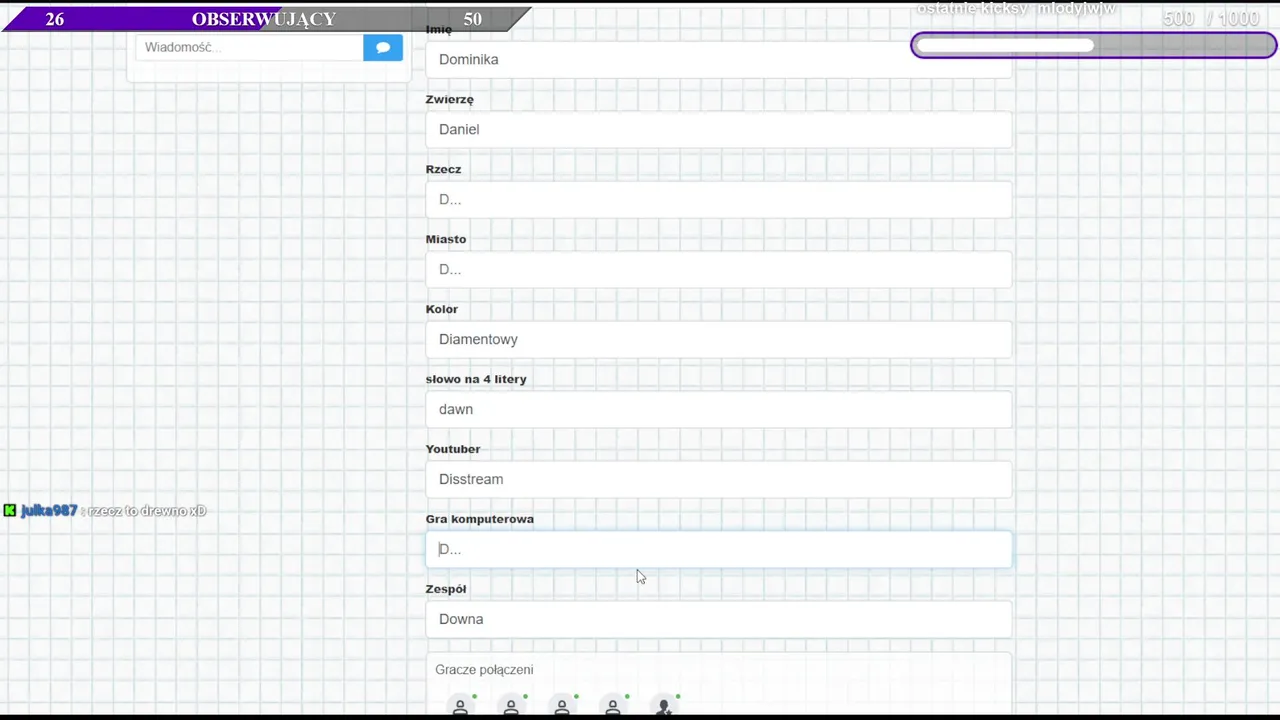Edit the Youtuber field with Disstream
Viewport: 1280px width, 720px height.
(718, 479)
